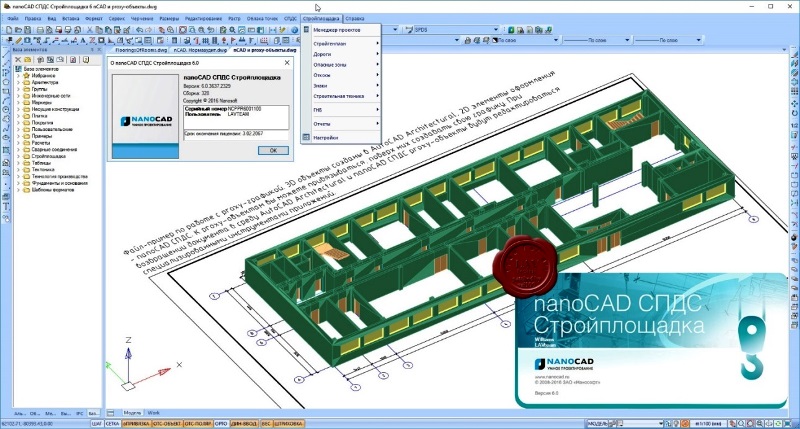The height and width of the screenshot is (429, 800).
Task: Click the yellow folder icon in element base panel
Action: [x=28, y=60]
